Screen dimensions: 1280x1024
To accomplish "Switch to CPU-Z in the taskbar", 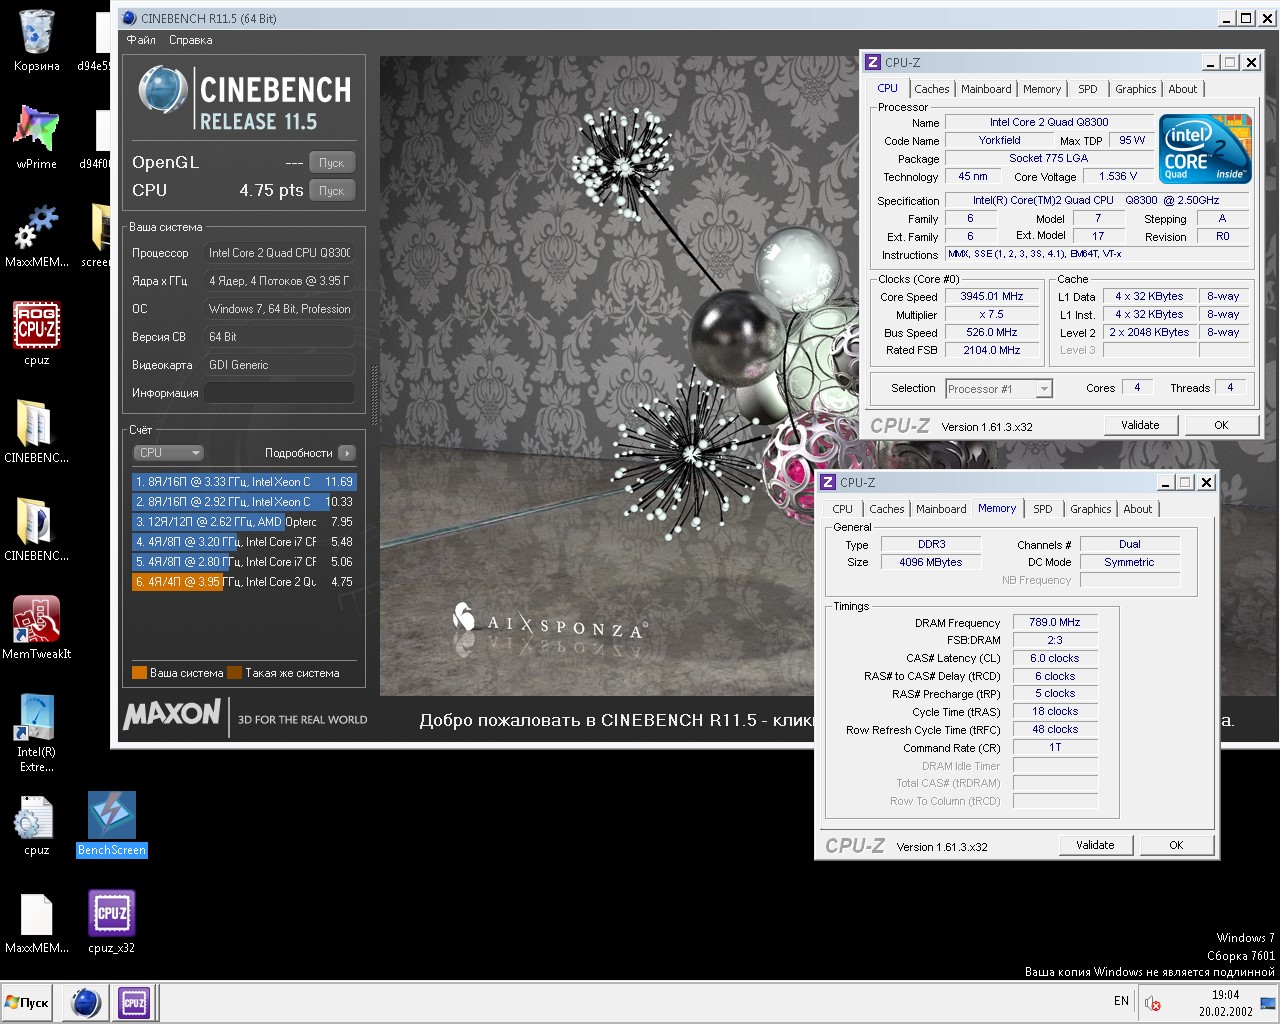I will click(134, 1002).
